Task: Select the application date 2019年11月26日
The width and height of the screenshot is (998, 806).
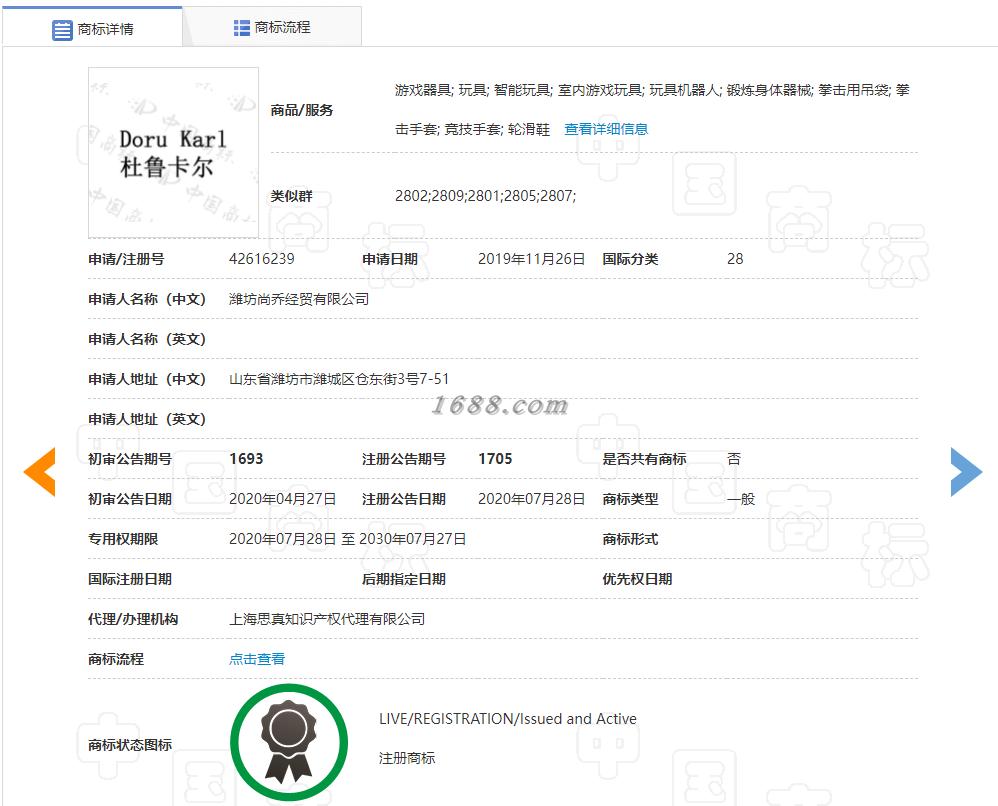Action: tap(531, 259)
